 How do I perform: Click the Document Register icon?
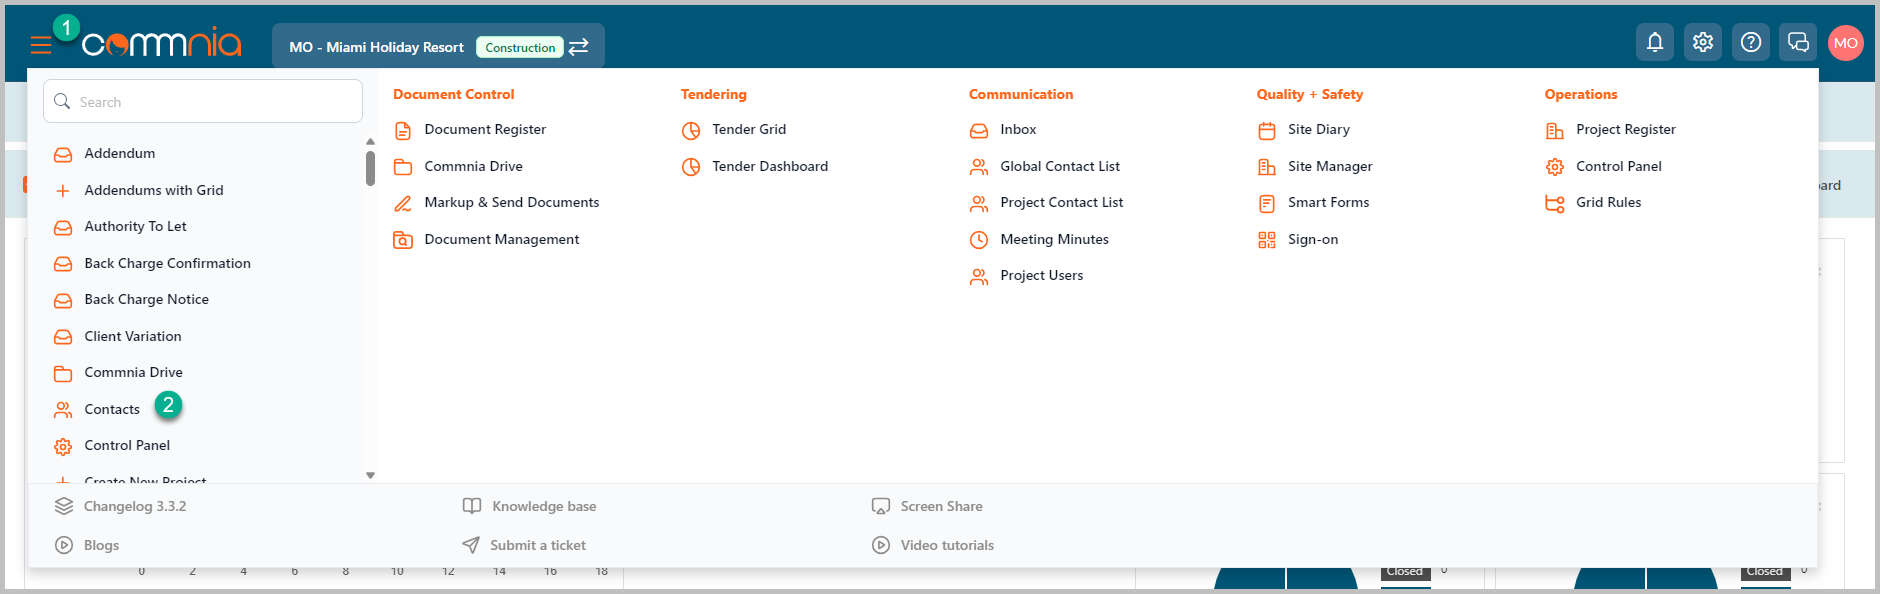403,130
